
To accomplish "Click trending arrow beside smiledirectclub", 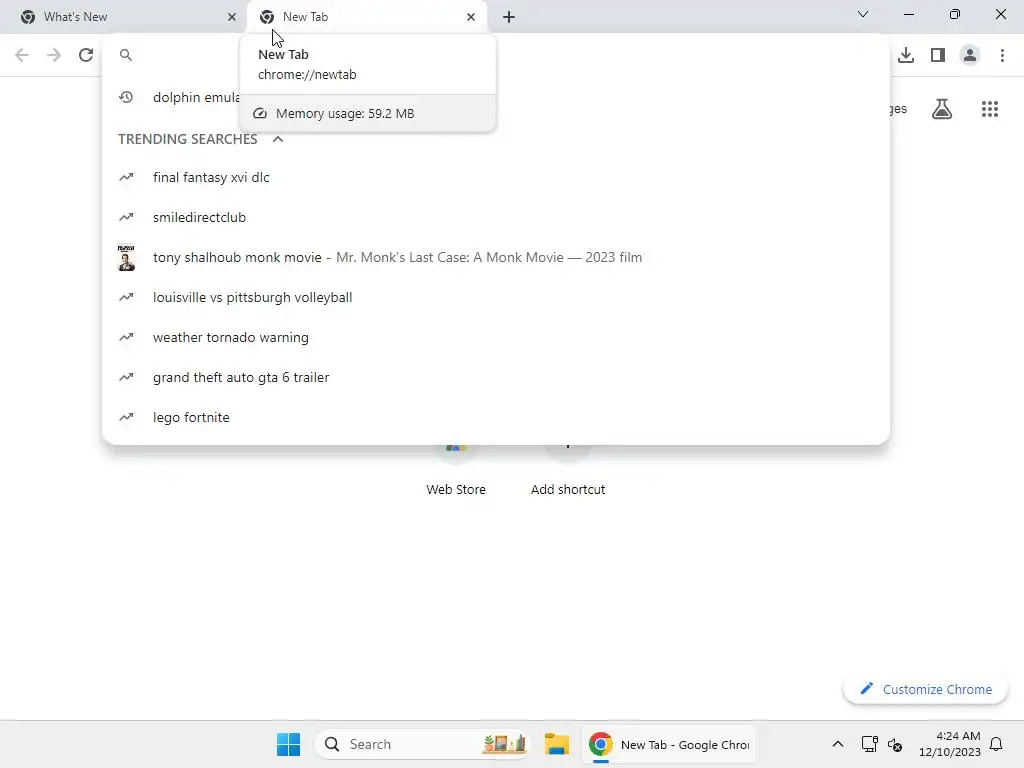I will point(126,217).
